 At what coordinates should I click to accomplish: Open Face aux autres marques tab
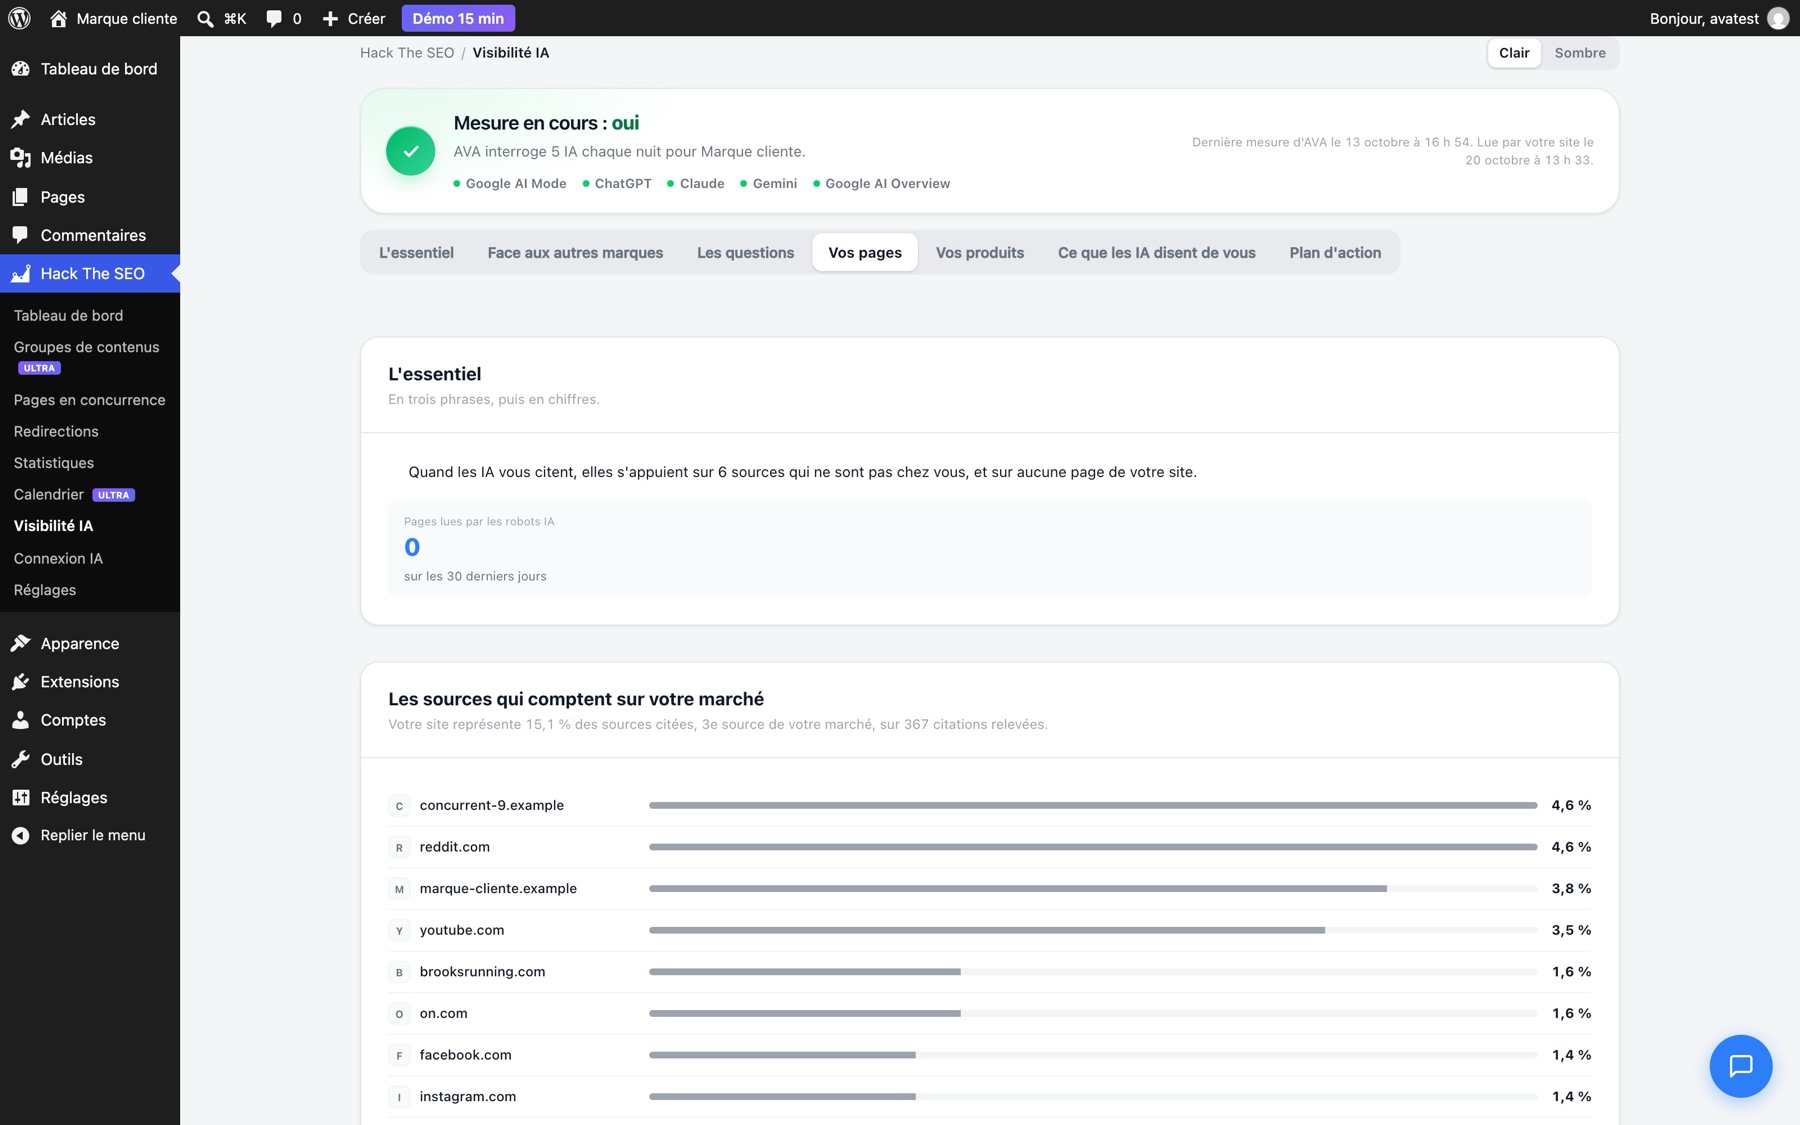coord(575,253)
